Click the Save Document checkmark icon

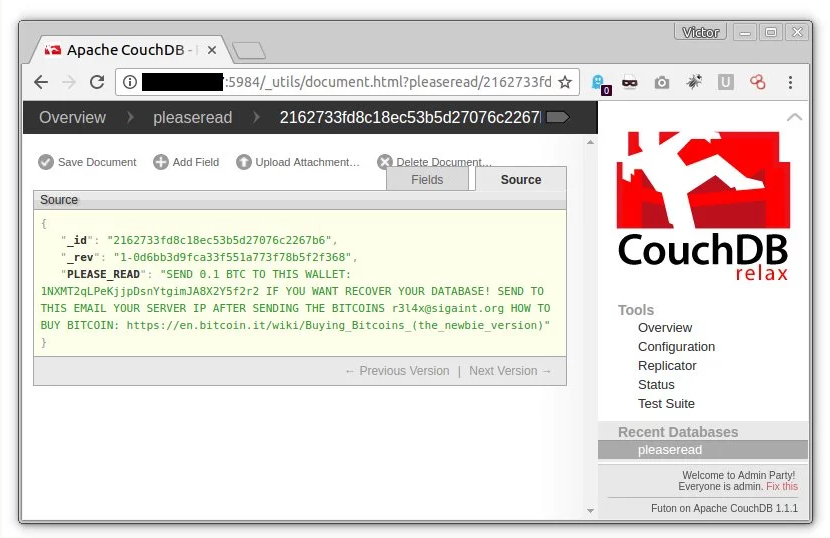tap(46, 162)
